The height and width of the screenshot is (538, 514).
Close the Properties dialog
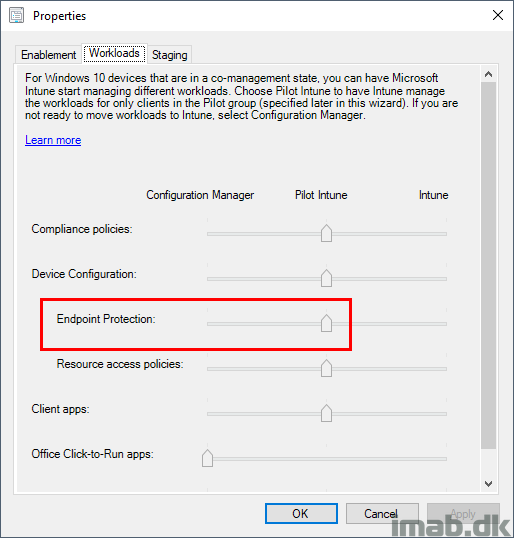[498, 15]
